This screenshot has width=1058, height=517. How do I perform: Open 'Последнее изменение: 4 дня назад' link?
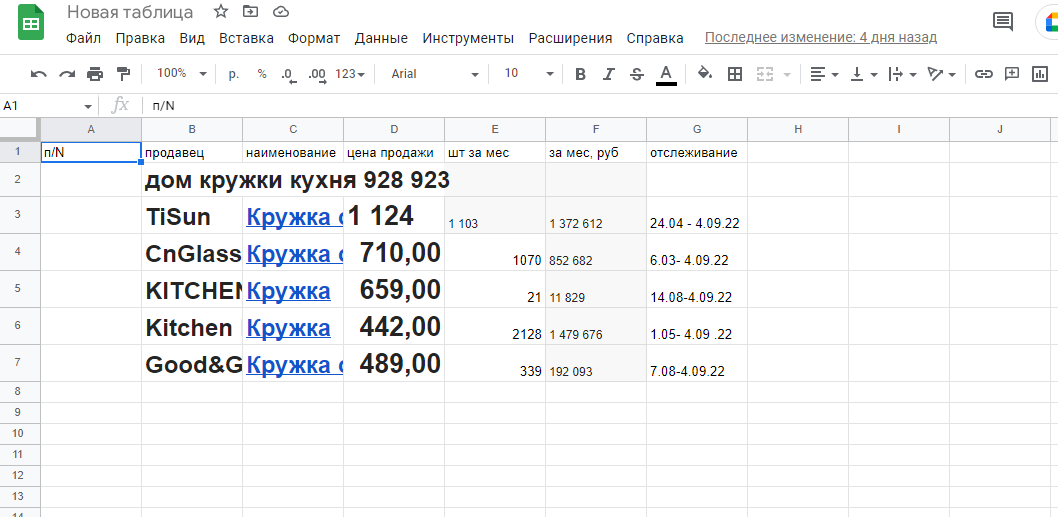coord(820,37)
